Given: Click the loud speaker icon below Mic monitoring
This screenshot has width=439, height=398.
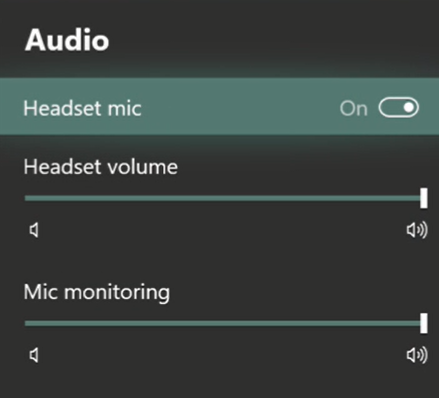Looking at the screenshot, I should [x=417, y=355].
